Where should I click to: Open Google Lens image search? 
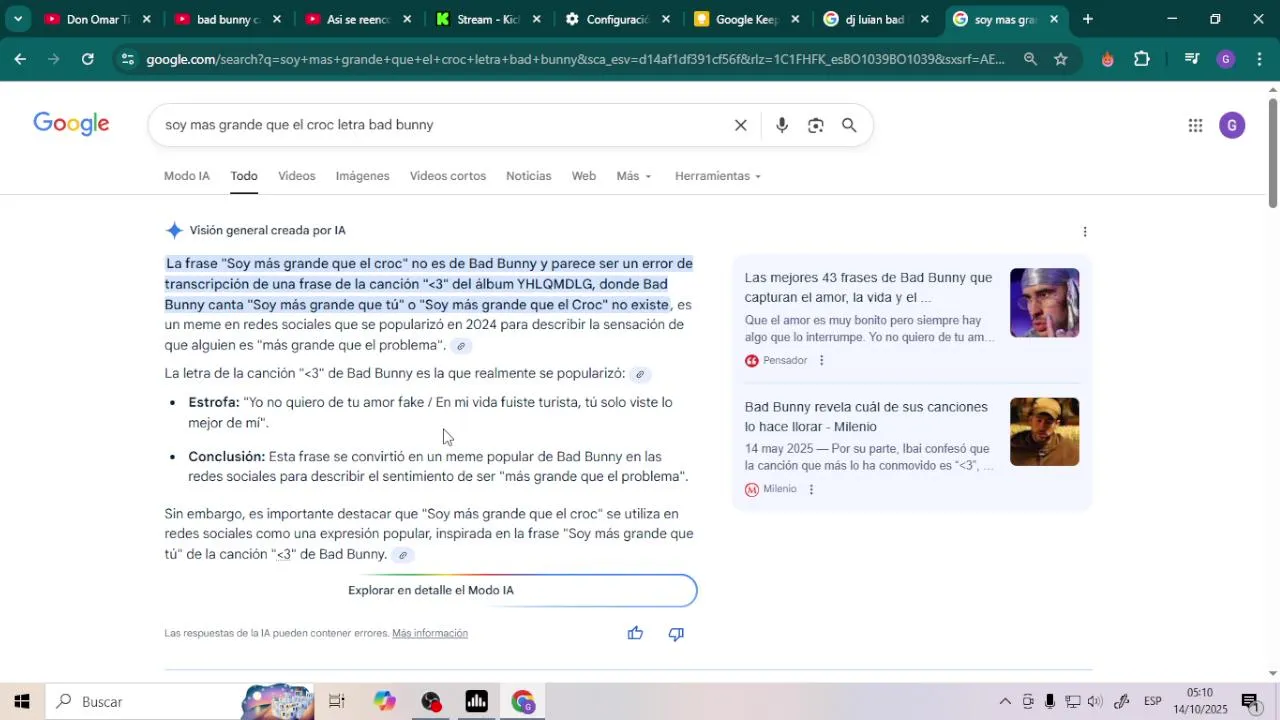pyautogui.click(x=816, y=125)
